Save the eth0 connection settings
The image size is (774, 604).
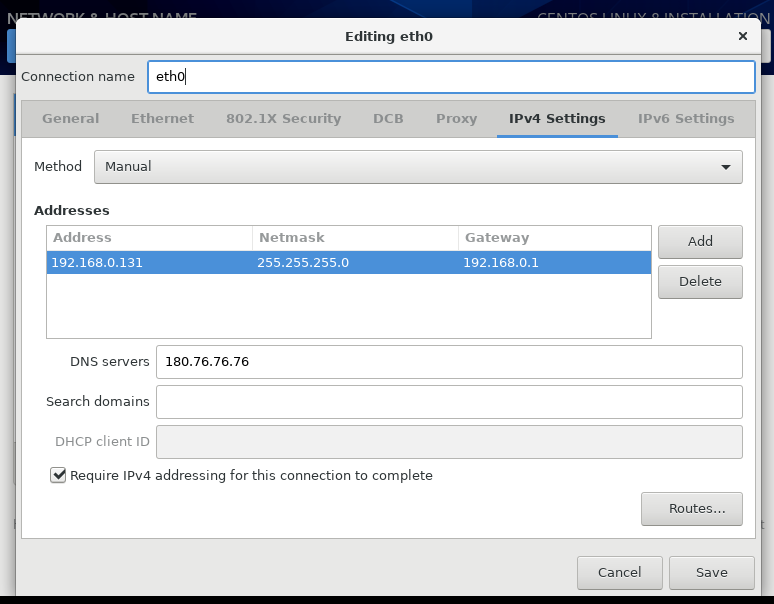point(712,573)
